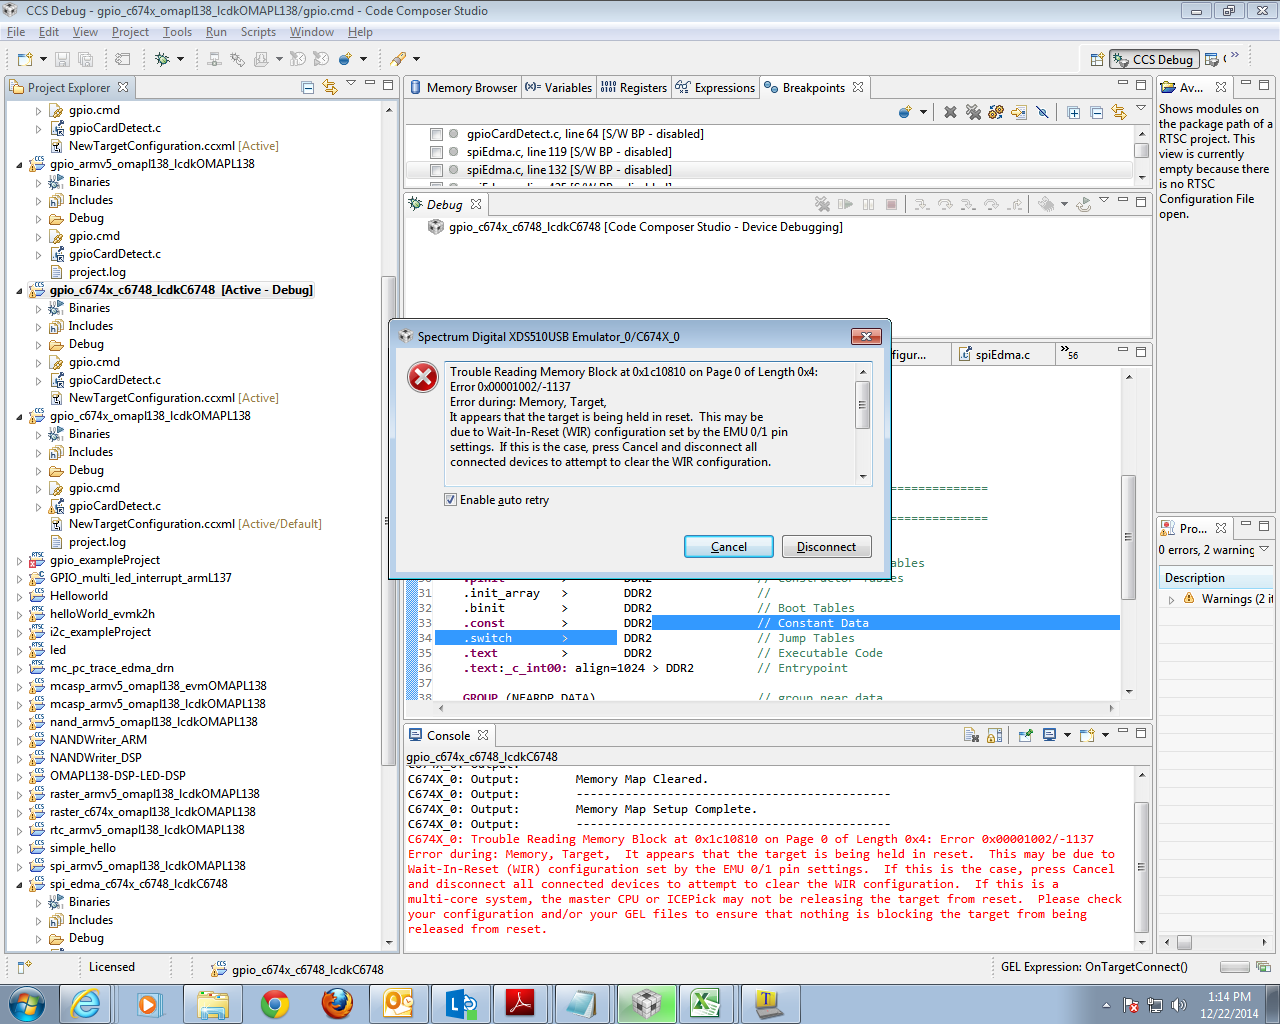Open the Project menu

click(130, 32)
